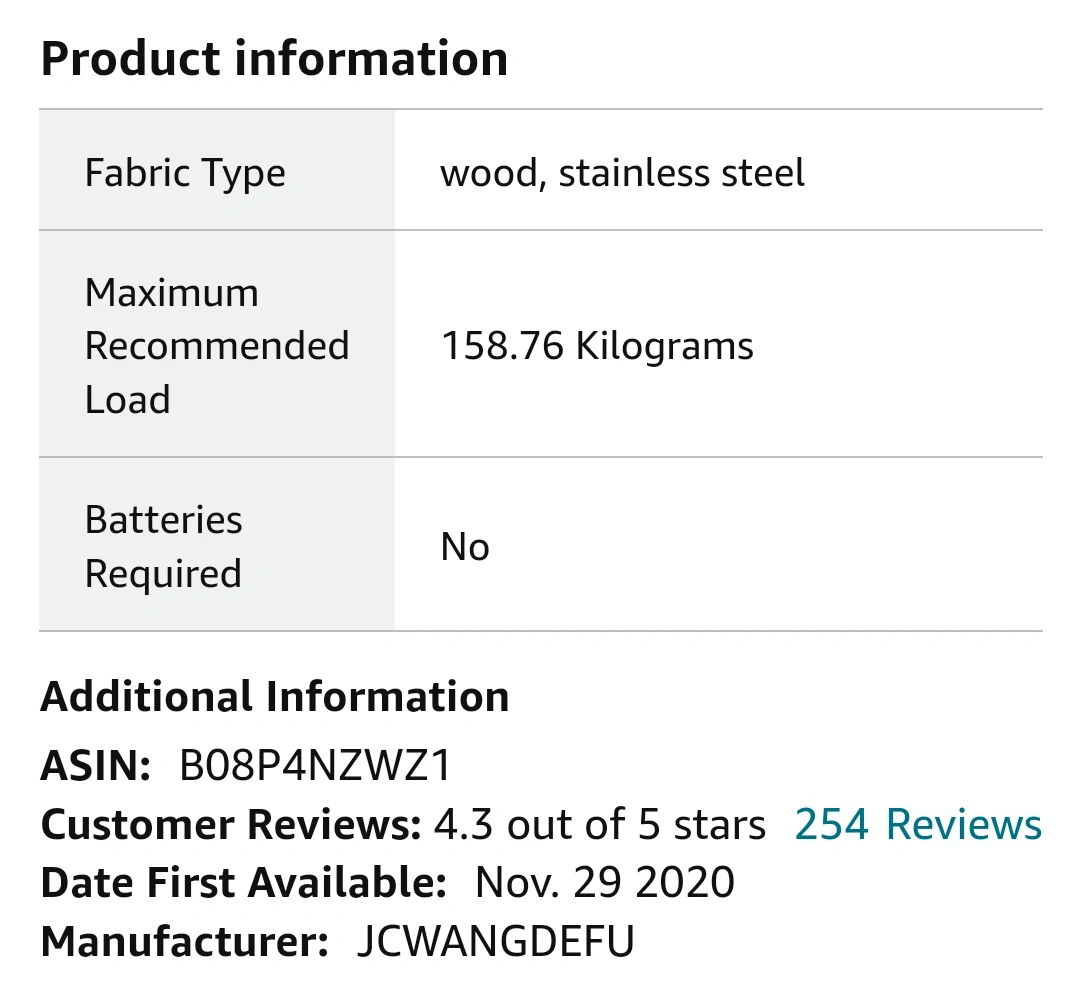Screen dimensions: 1080x998
Task: Click the word Kilograms in load value
Action: (x=664, y=346)
